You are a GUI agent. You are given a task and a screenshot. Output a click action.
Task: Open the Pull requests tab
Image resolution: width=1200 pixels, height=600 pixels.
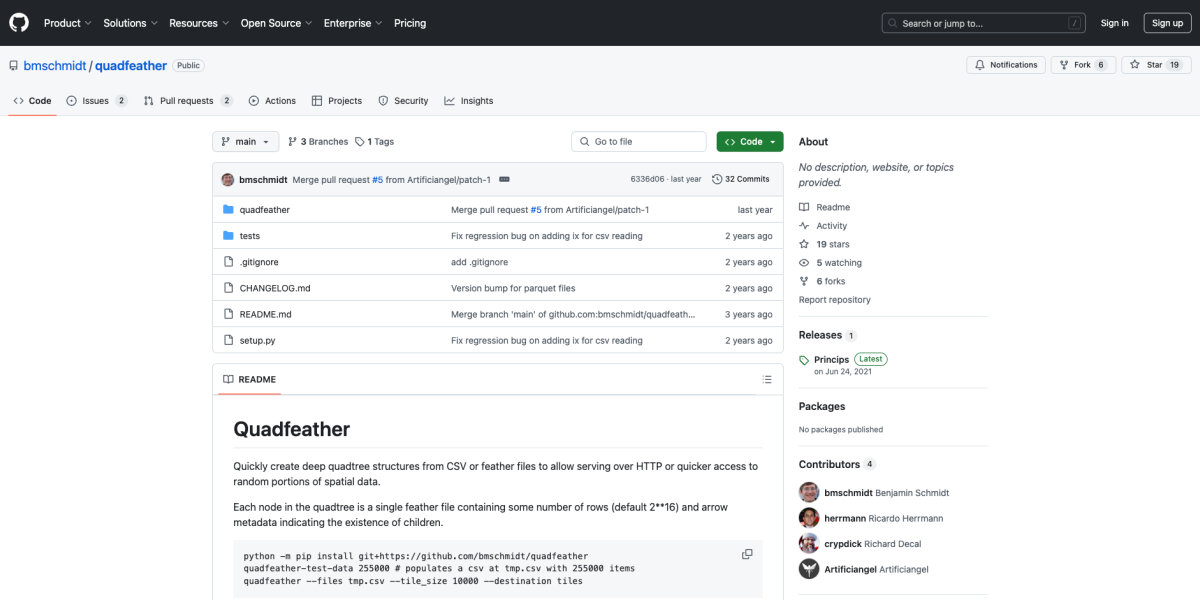click(x=187, y=101)
